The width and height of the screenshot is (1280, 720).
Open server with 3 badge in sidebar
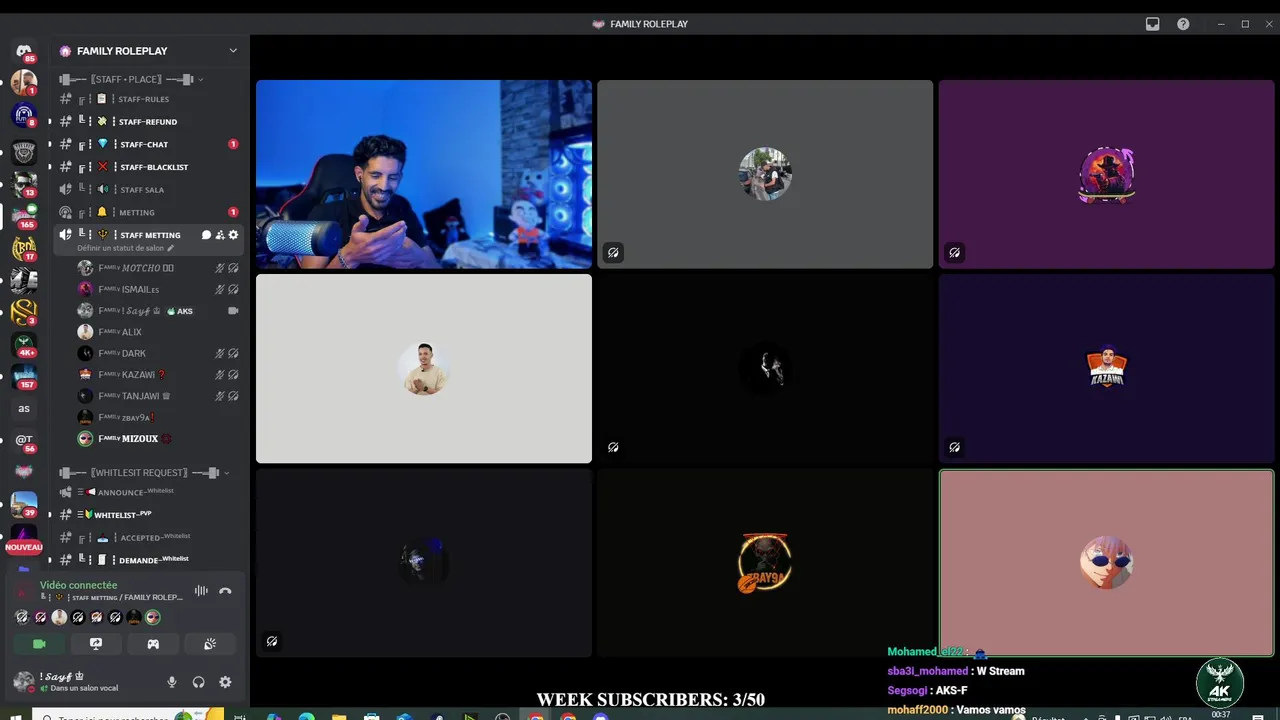pos(24,313)
